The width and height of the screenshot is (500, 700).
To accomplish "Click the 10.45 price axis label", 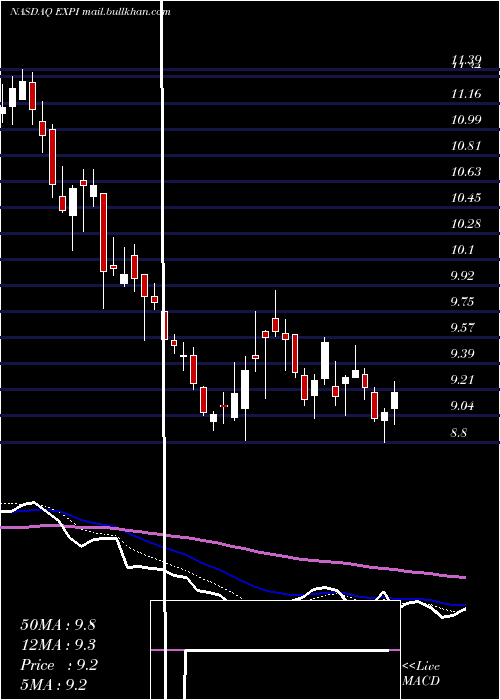I will 466,197.
